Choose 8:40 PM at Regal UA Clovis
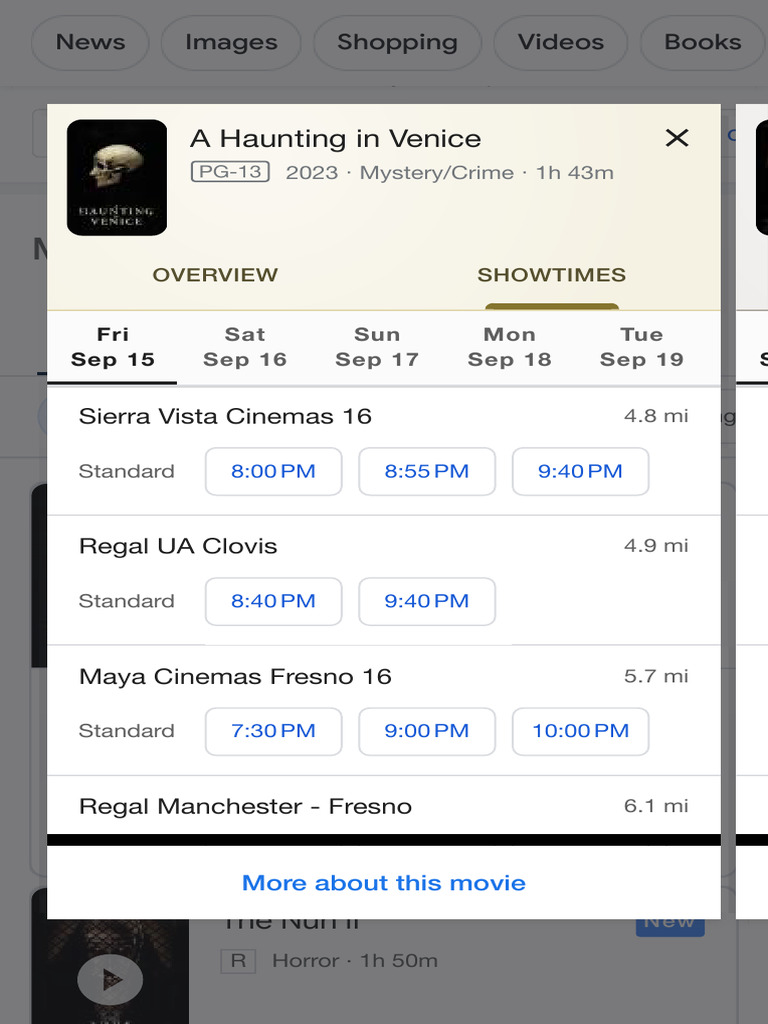The image size is (768, 1024). (273, 602)
